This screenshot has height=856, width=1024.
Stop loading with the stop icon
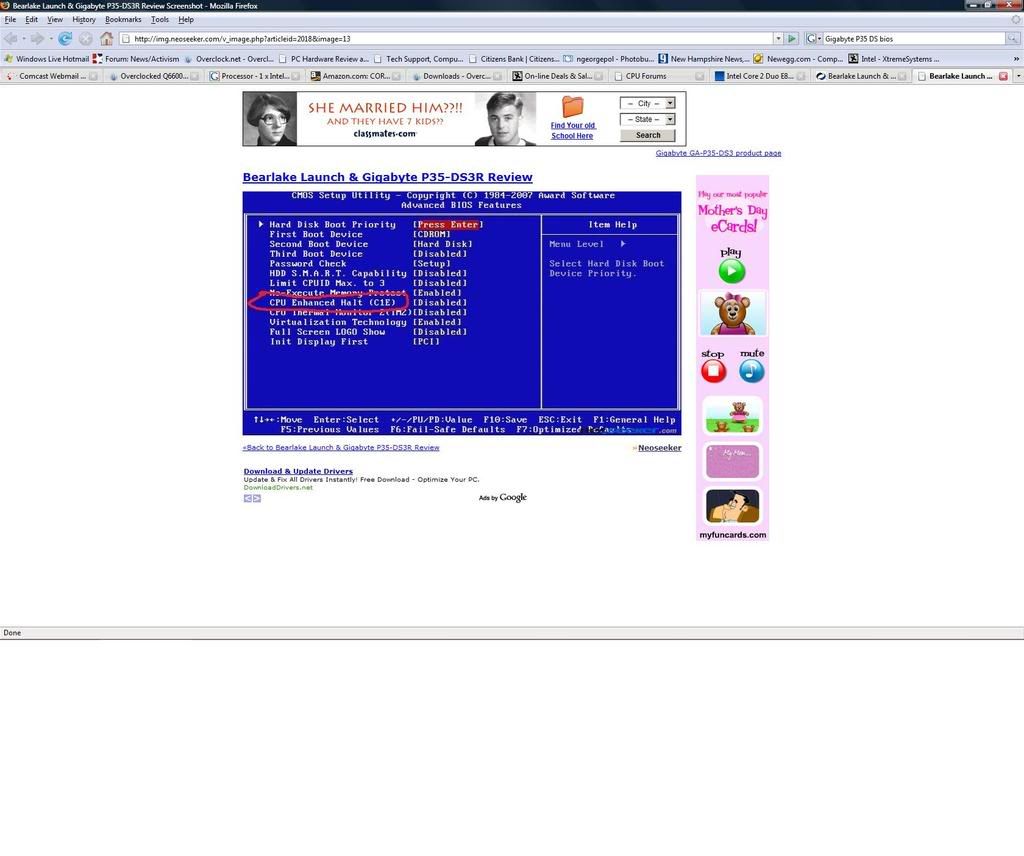[x=86, y=39]
